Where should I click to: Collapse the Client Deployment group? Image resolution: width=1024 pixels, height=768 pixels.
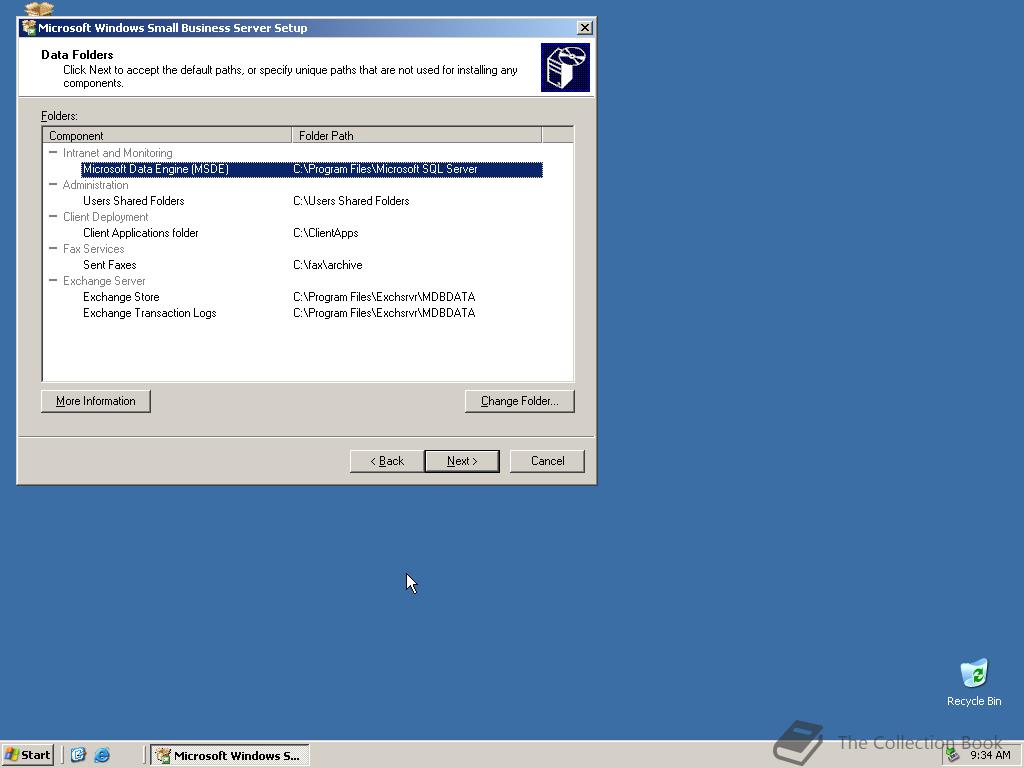coord(53,216)
